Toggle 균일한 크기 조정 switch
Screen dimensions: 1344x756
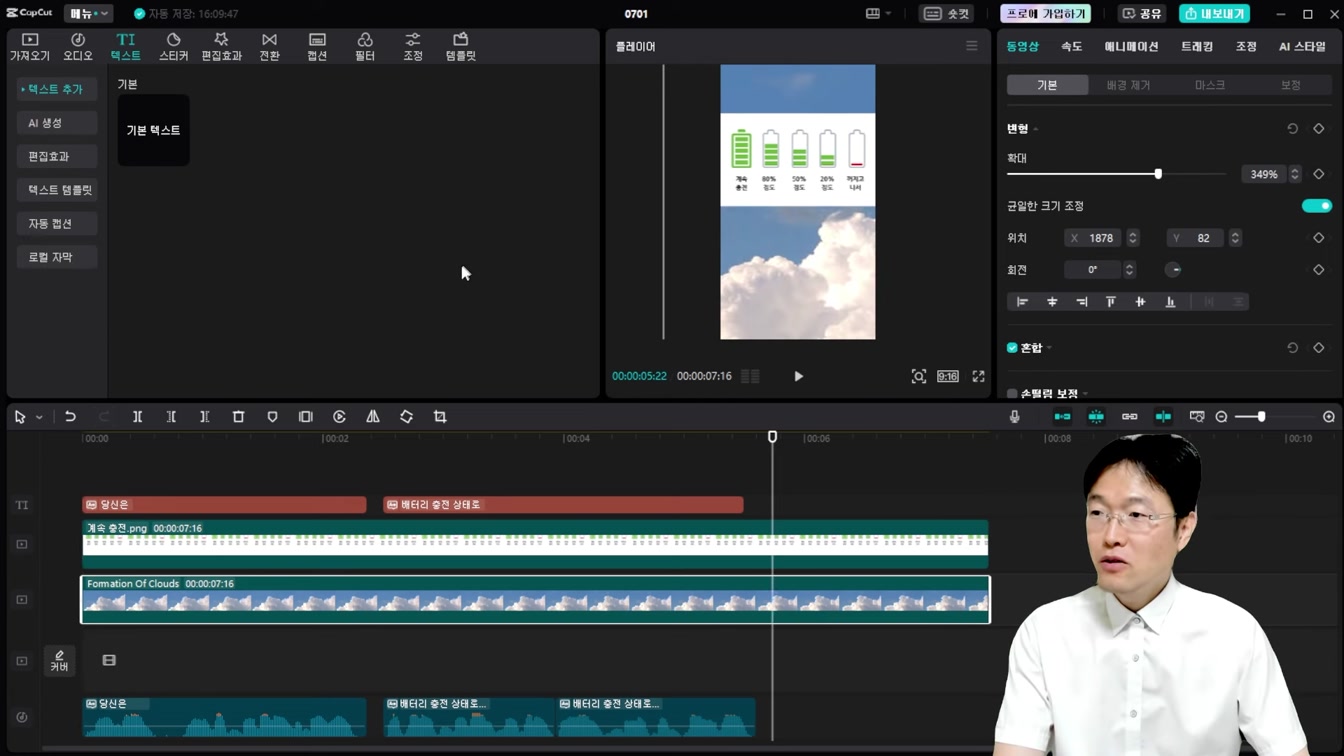[1317, 206]
